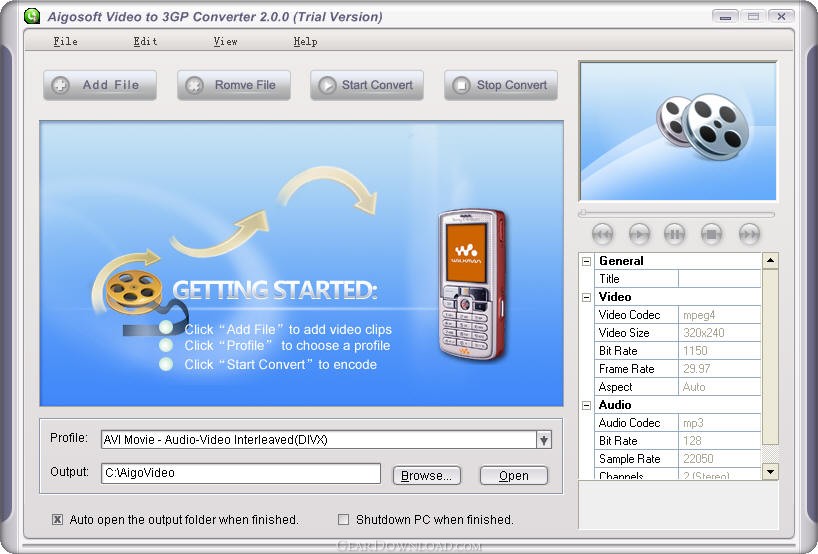Start Convert button click
Screen dimensions: 818x554
tap(367, 85)
